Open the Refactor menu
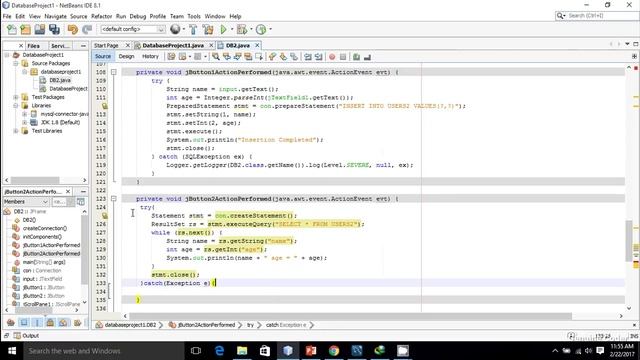The image size is (640, 360). pyautogui.click(x=101, y=16)
